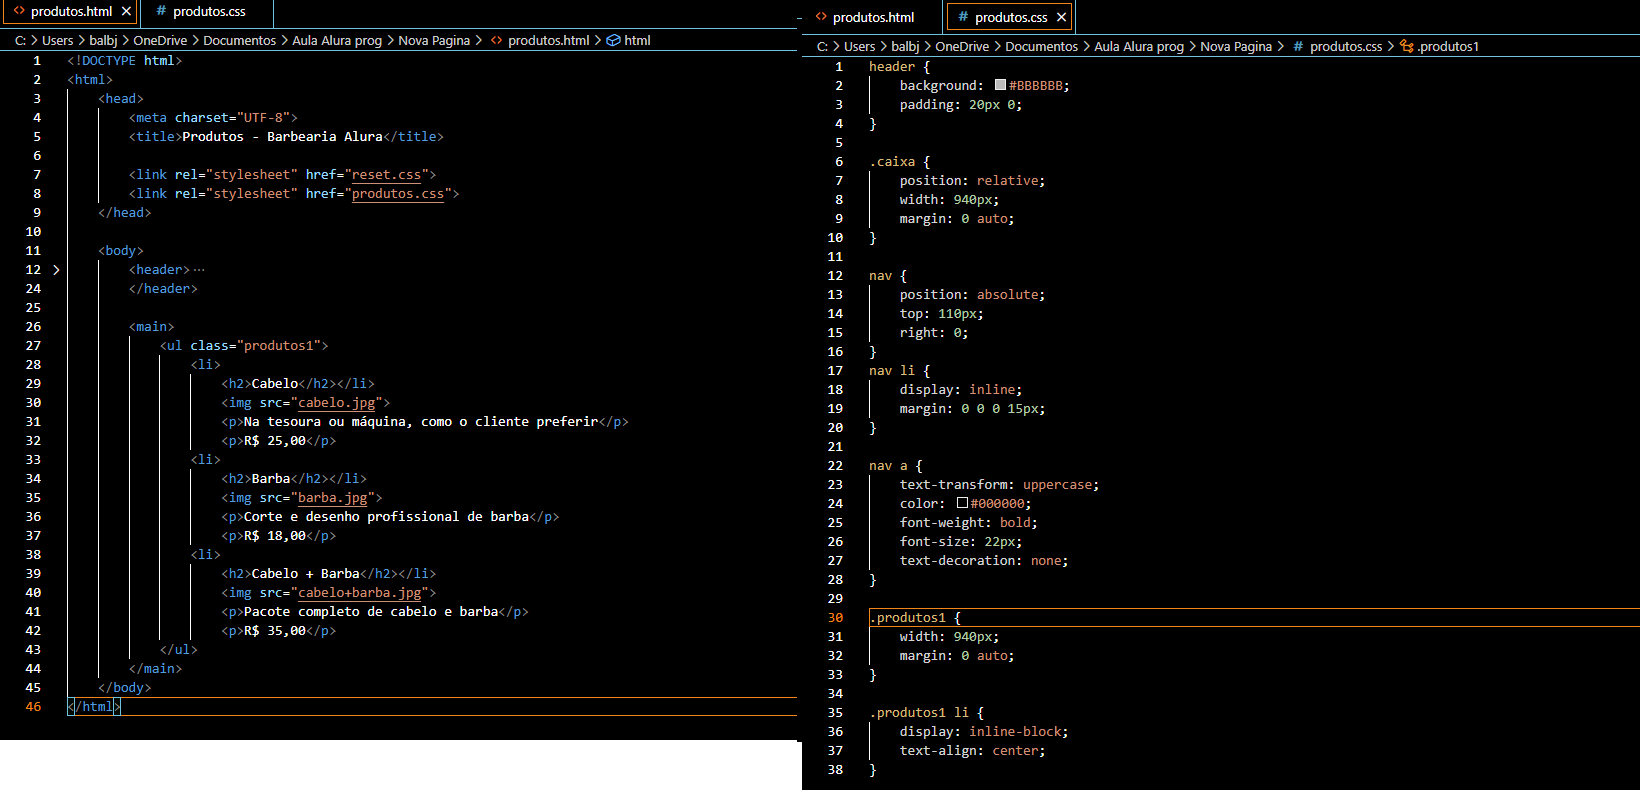The height and width of the screenshot is (790, 1640).
Task: Click line number 26 in HTML editor
Action: (x=33, y=327)
